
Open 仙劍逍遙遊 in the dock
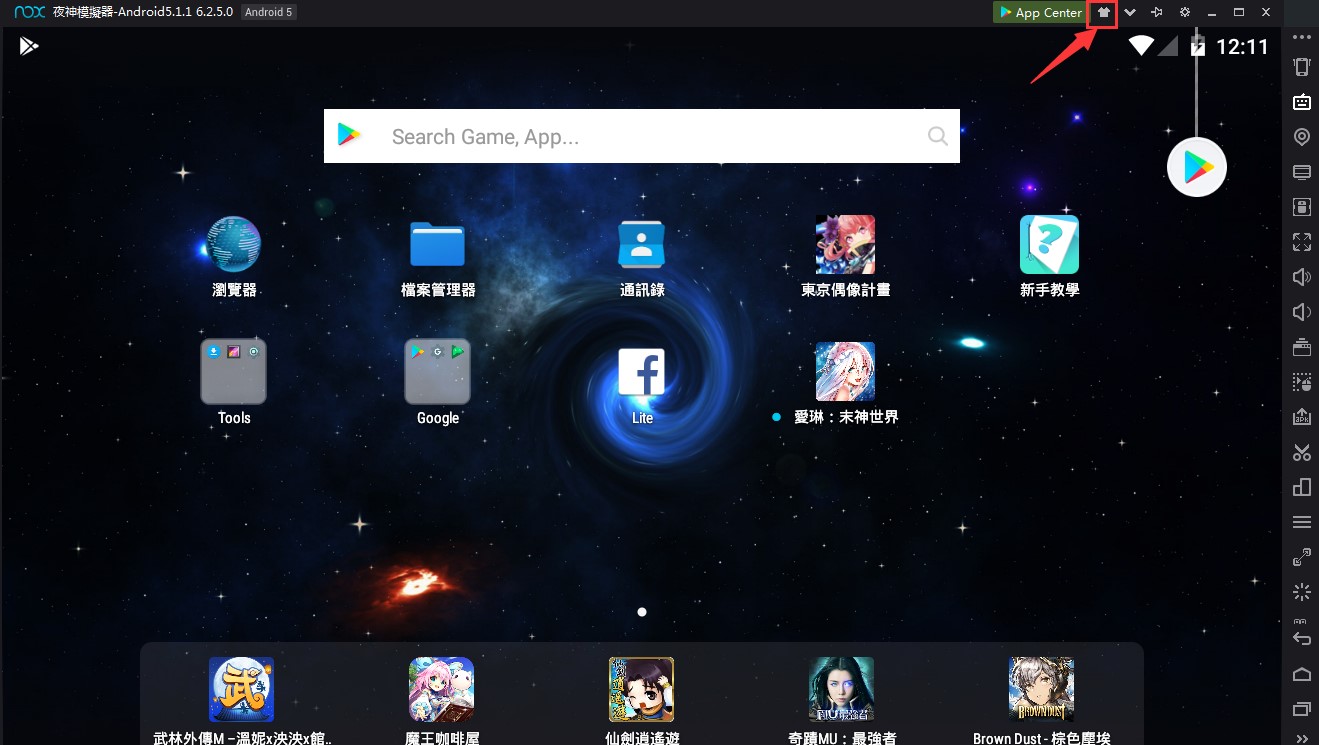[x=641, y=700]
